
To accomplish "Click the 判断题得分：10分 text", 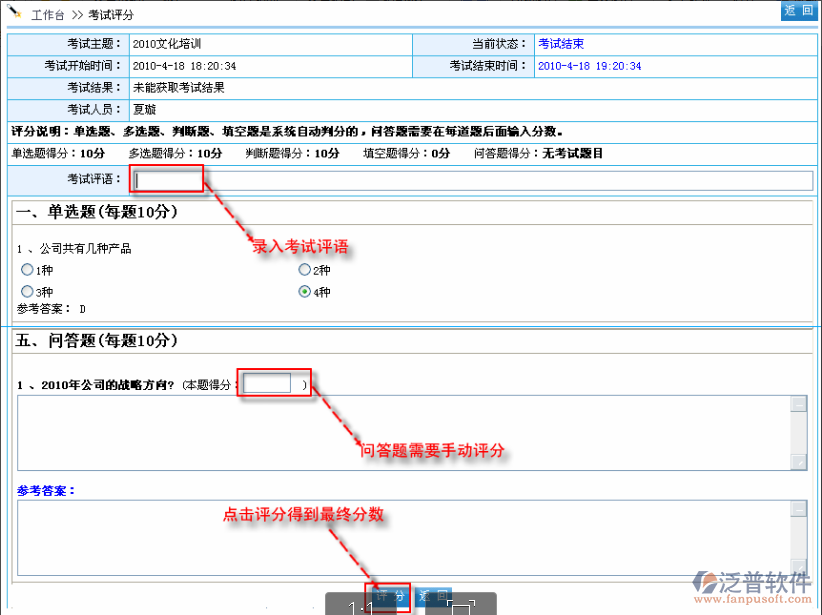I will point(293,154).
